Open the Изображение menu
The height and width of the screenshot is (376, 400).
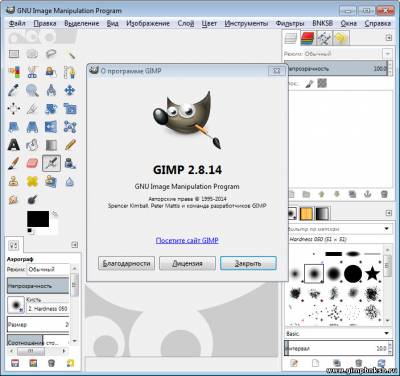(148, 23)
